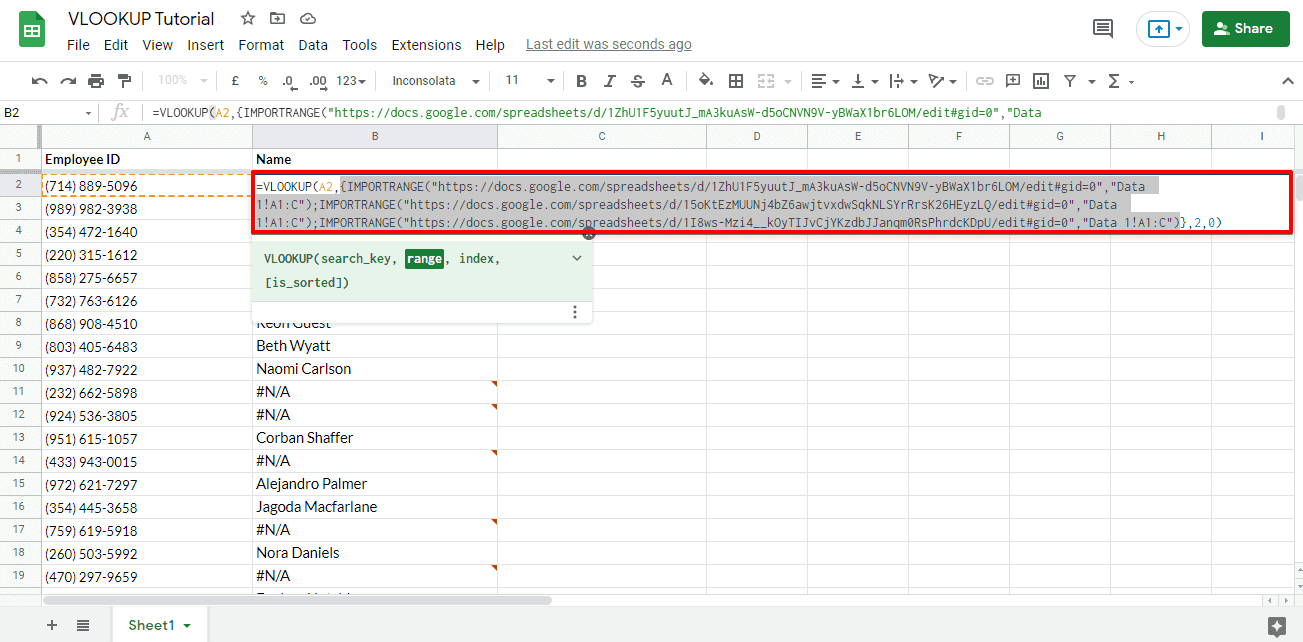Click the Insert chart icon
The width and height of the screenshot is (1303, 642).
click(1043, 80)
